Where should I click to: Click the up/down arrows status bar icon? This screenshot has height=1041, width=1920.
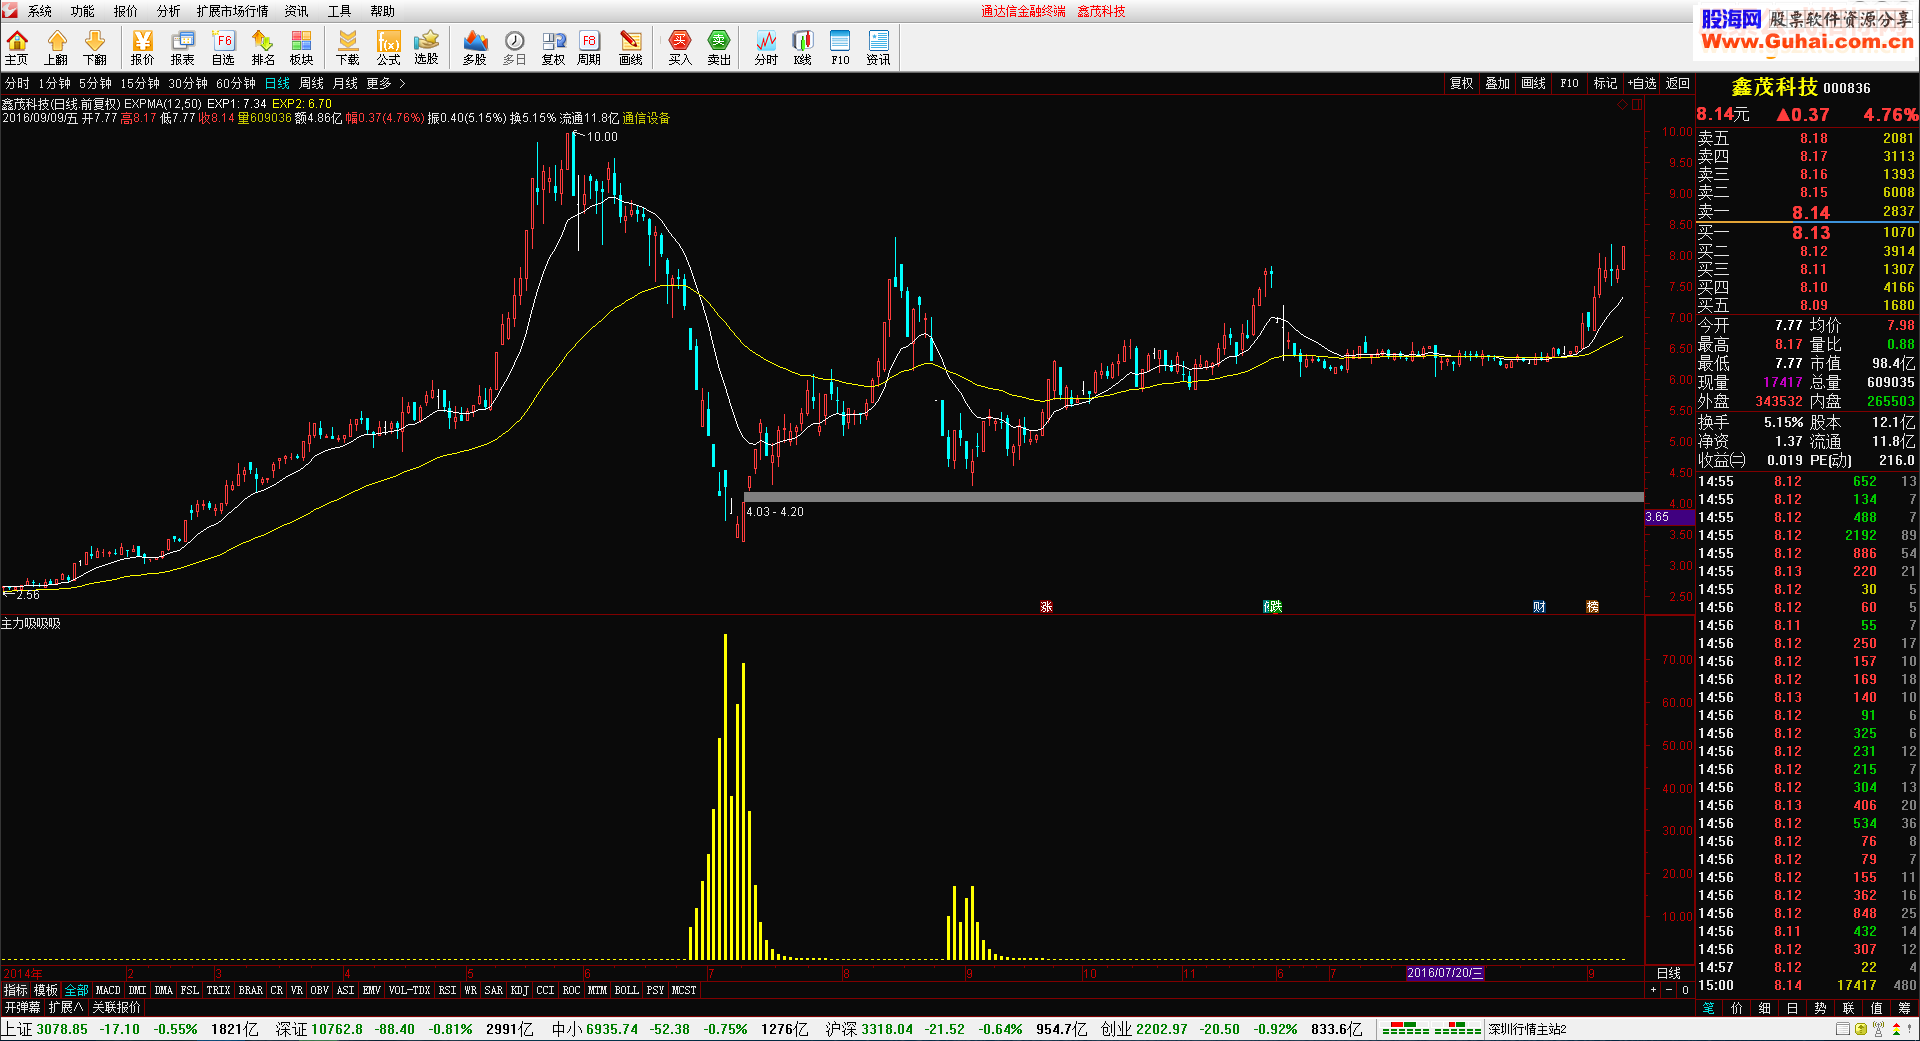(1895, 1029)
